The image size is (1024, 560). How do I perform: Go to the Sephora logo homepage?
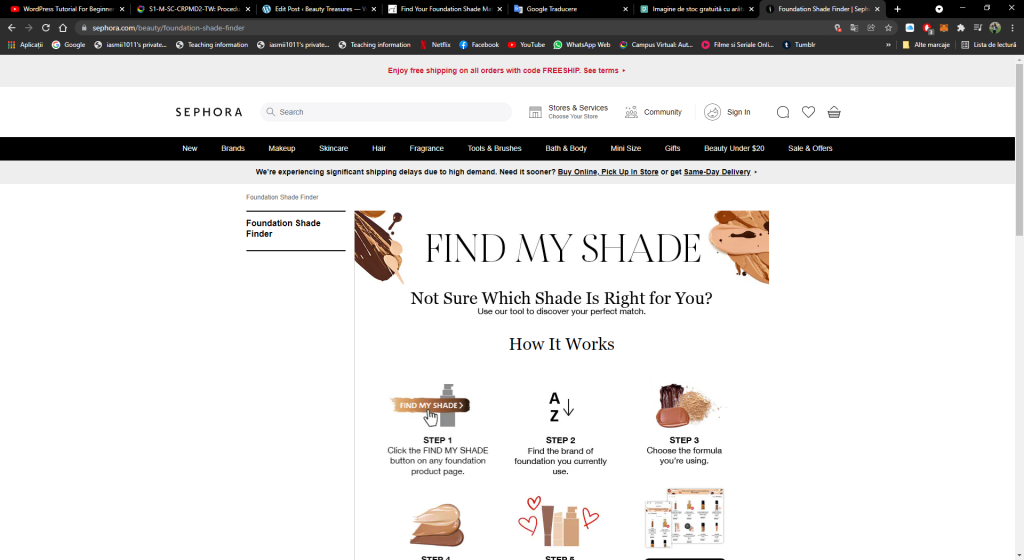[x=209, y=112]
